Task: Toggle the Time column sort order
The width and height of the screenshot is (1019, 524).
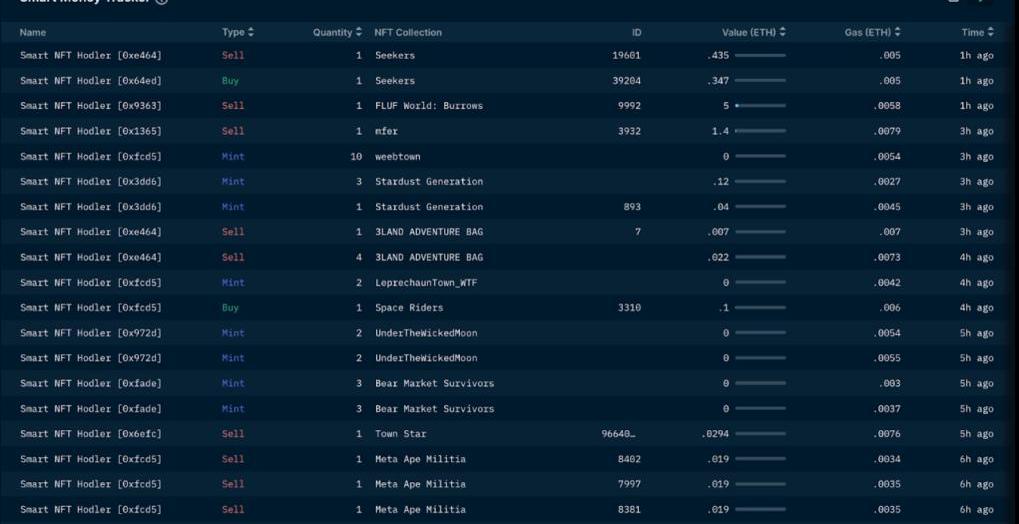Action: tap(991, 33)
